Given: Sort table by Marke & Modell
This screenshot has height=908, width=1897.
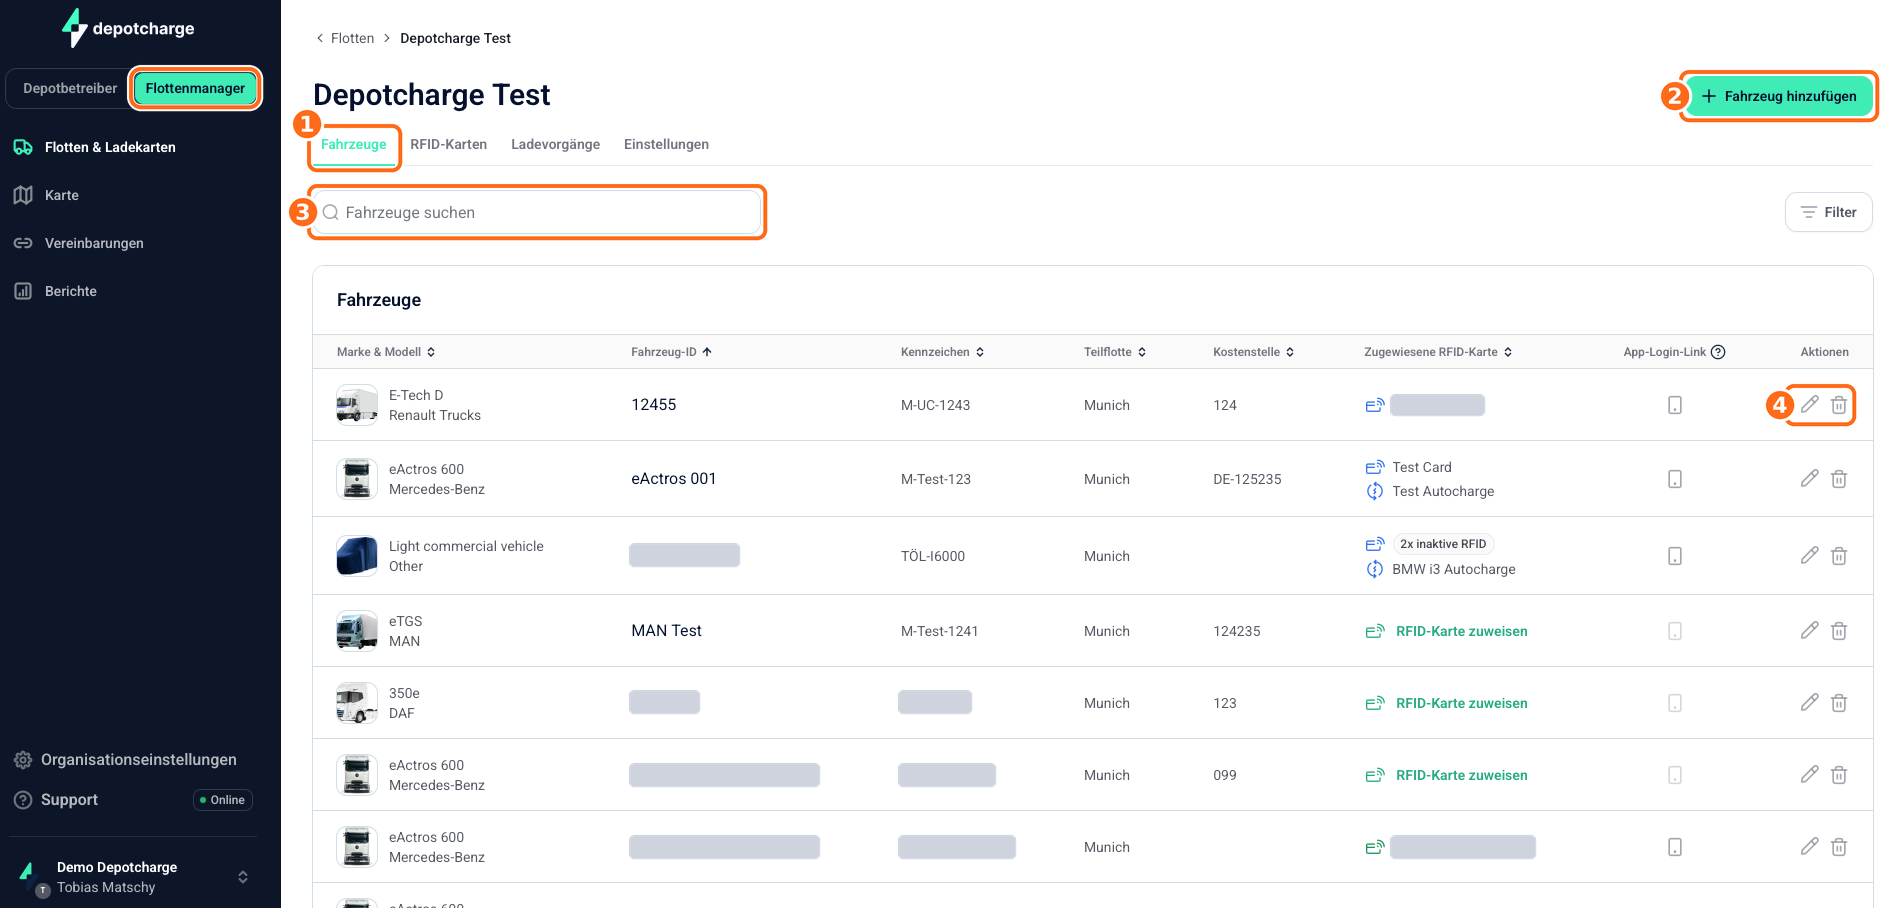Looking at the screenshot, I should pos(386,352).
